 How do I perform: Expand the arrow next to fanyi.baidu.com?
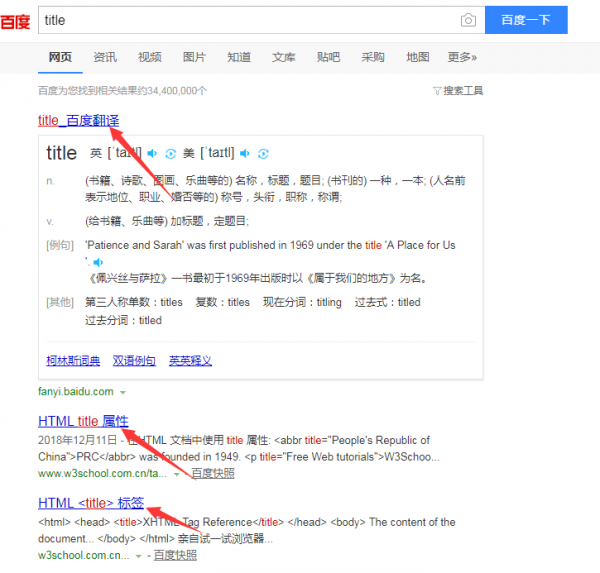click(123, 391)
